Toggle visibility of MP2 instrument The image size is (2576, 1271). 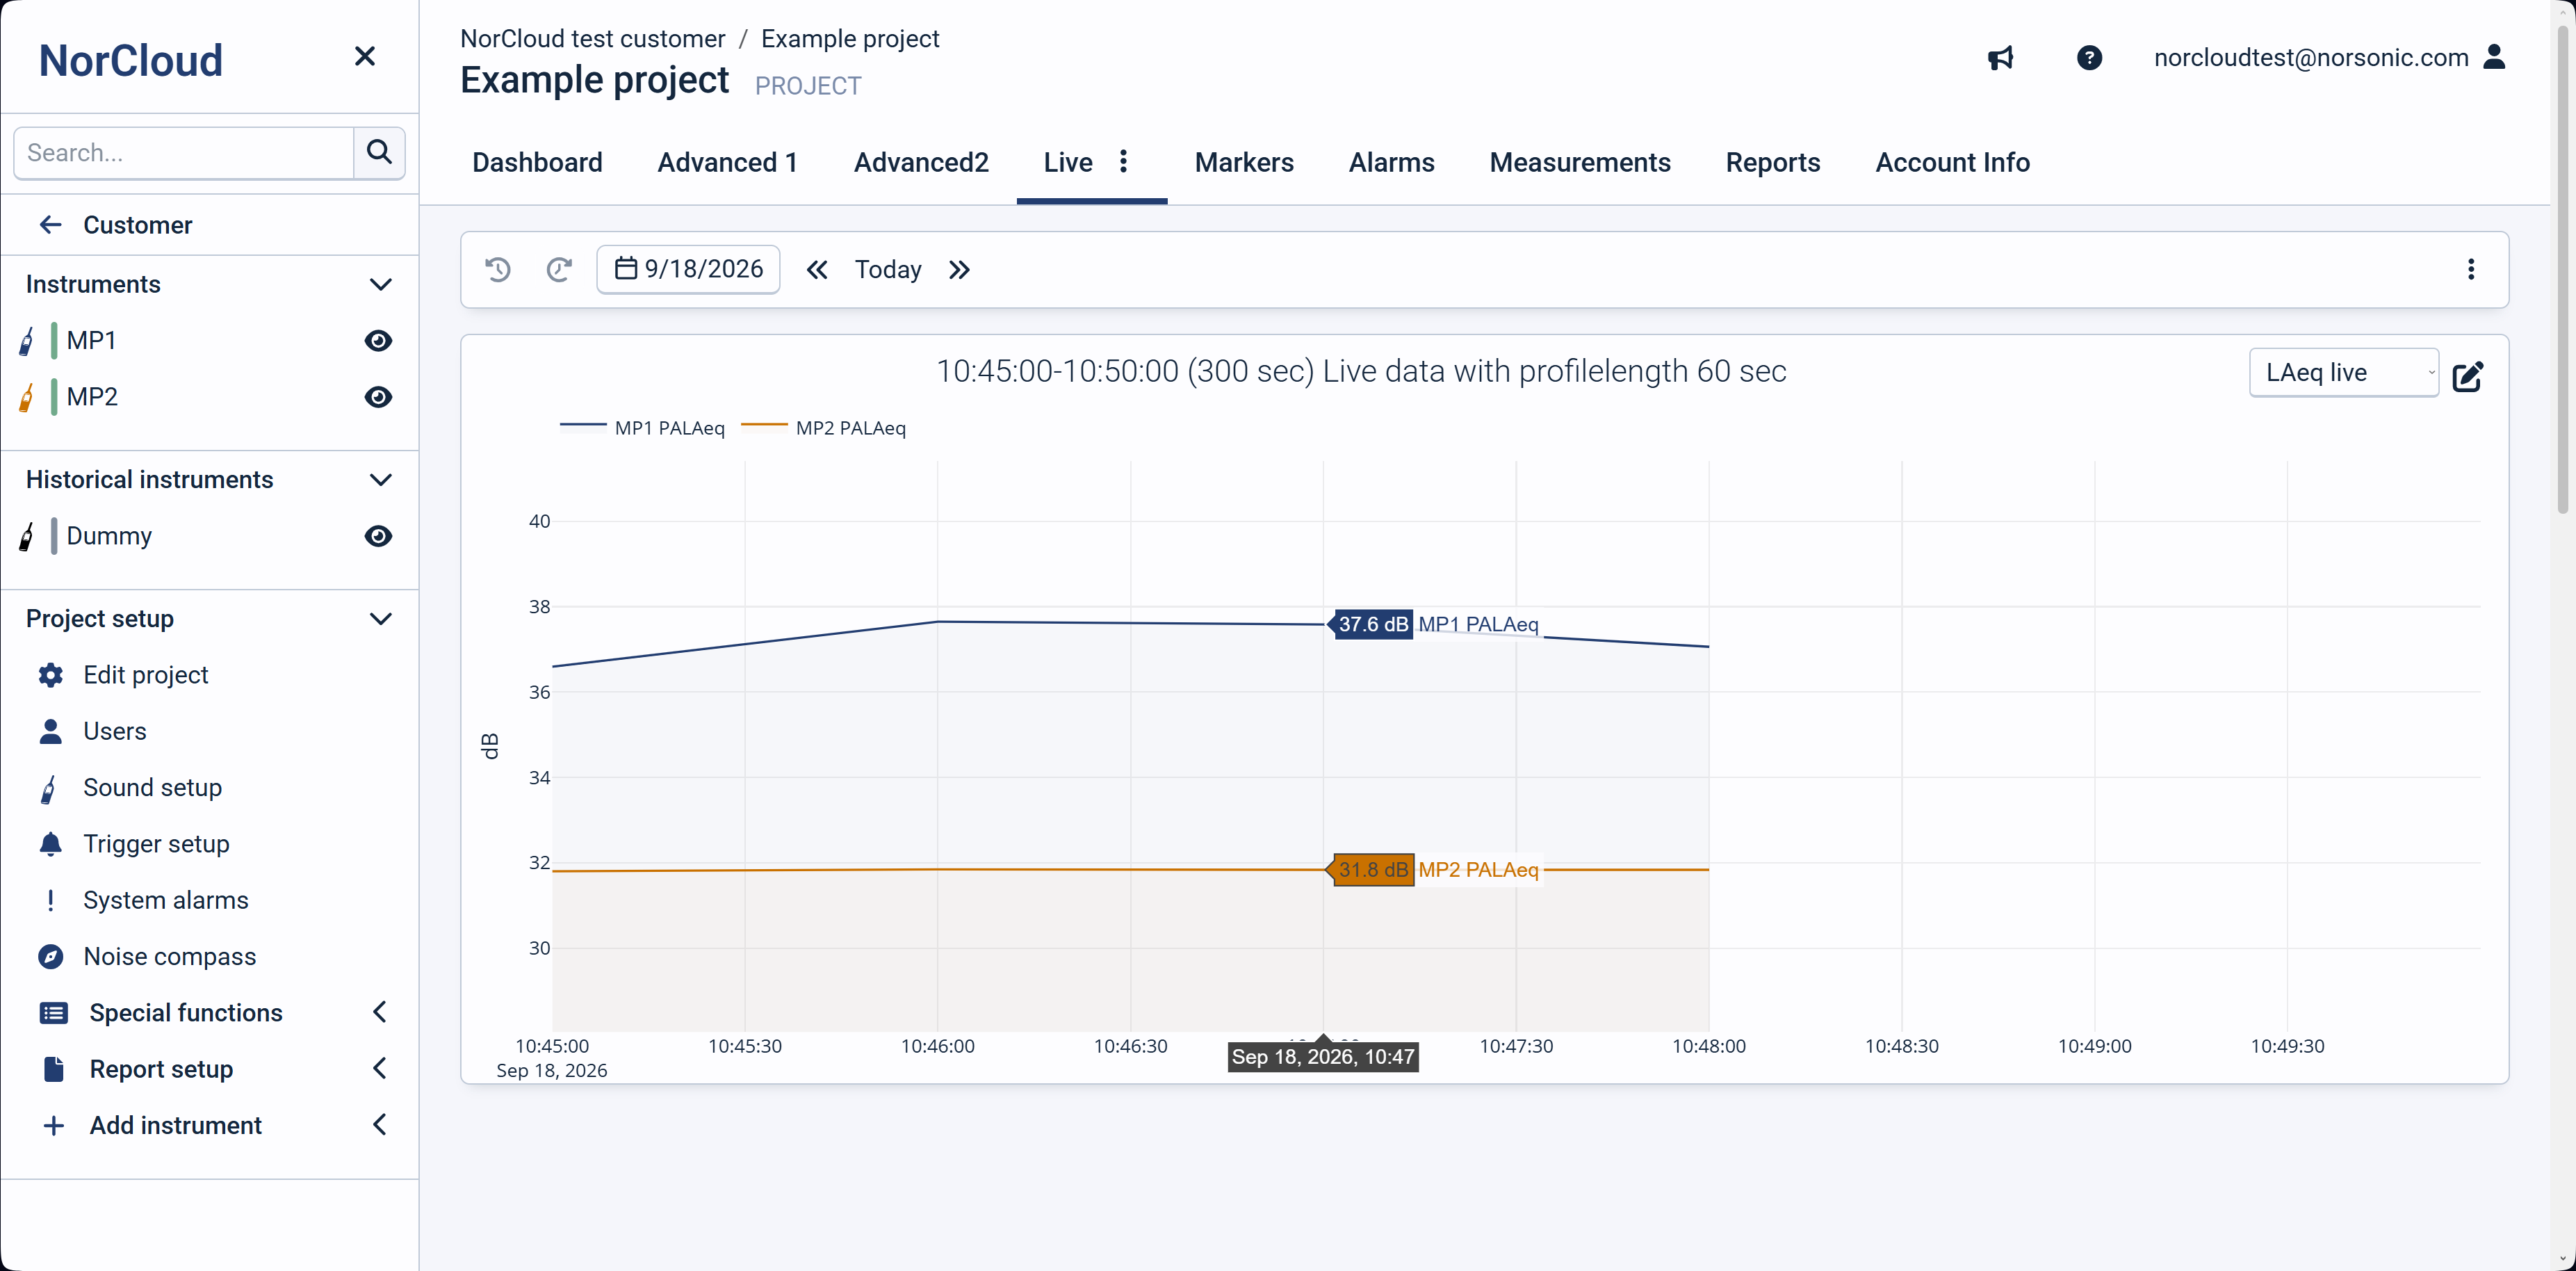pyautogui.click(x=378, y=397)
